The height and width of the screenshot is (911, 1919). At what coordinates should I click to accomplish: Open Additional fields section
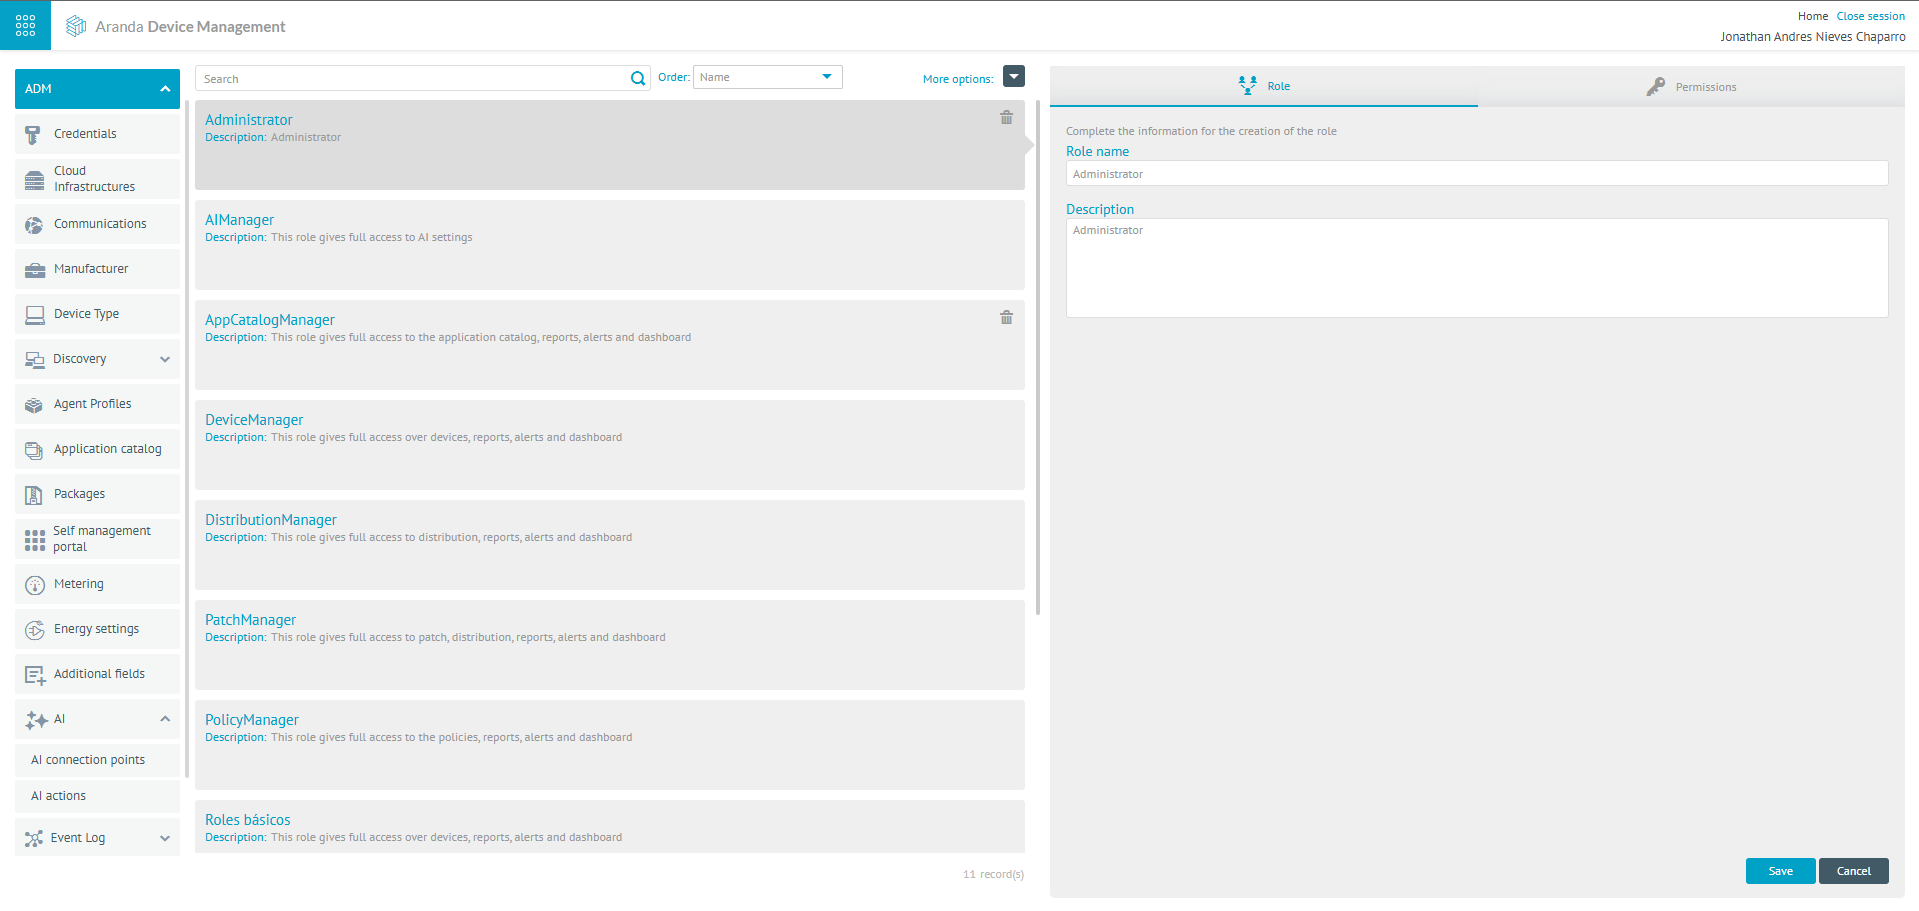99,674
